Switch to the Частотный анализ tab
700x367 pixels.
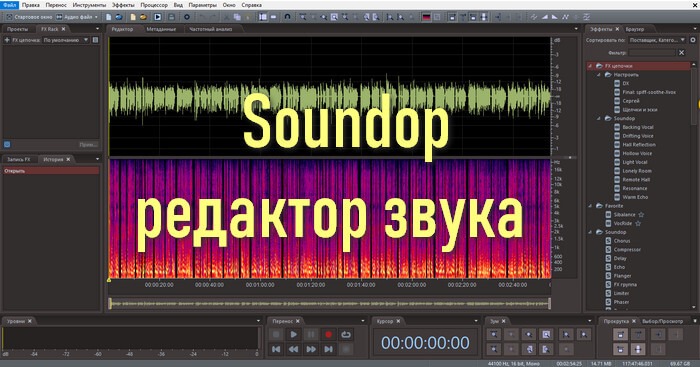(x=211, y=29)
